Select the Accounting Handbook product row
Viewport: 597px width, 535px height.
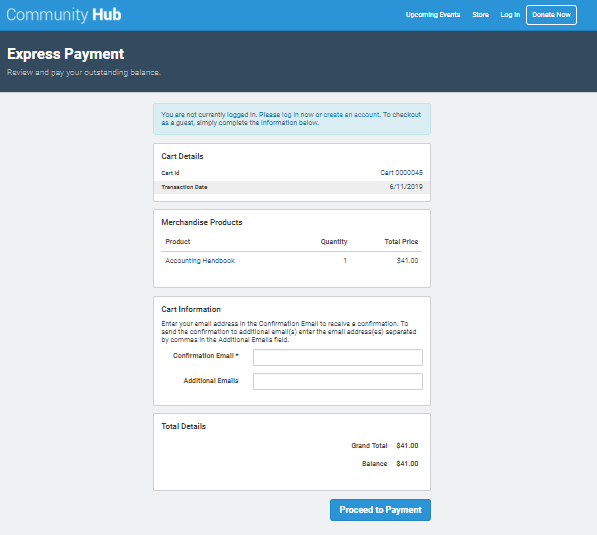292,261
